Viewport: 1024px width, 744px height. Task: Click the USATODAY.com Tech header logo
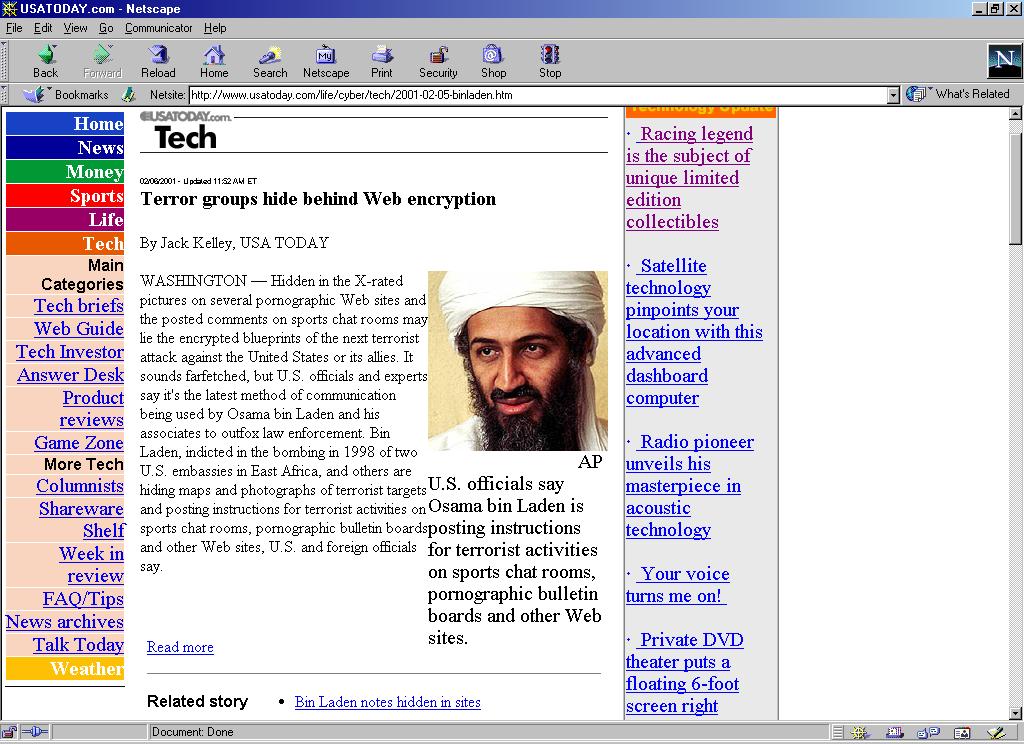(186, 131)
